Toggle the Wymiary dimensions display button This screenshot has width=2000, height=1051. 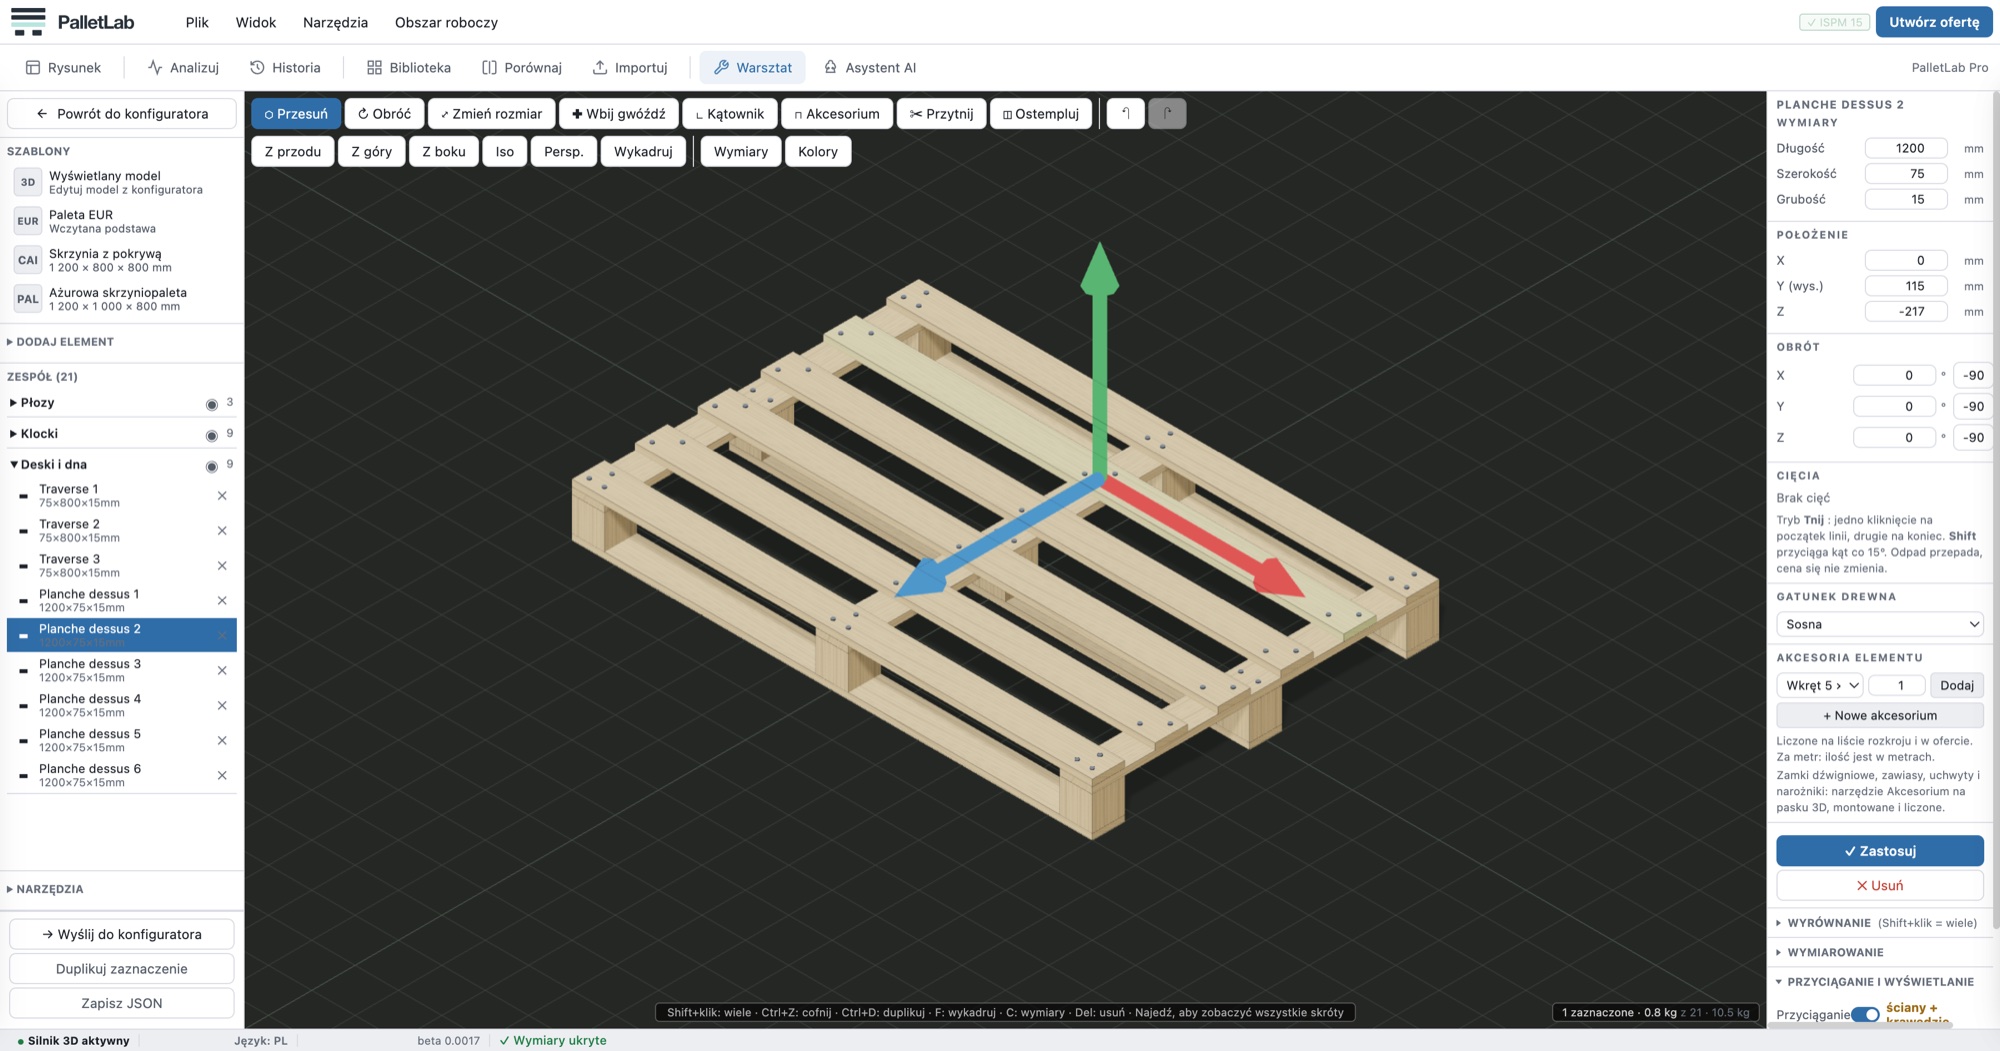[741, 151]
